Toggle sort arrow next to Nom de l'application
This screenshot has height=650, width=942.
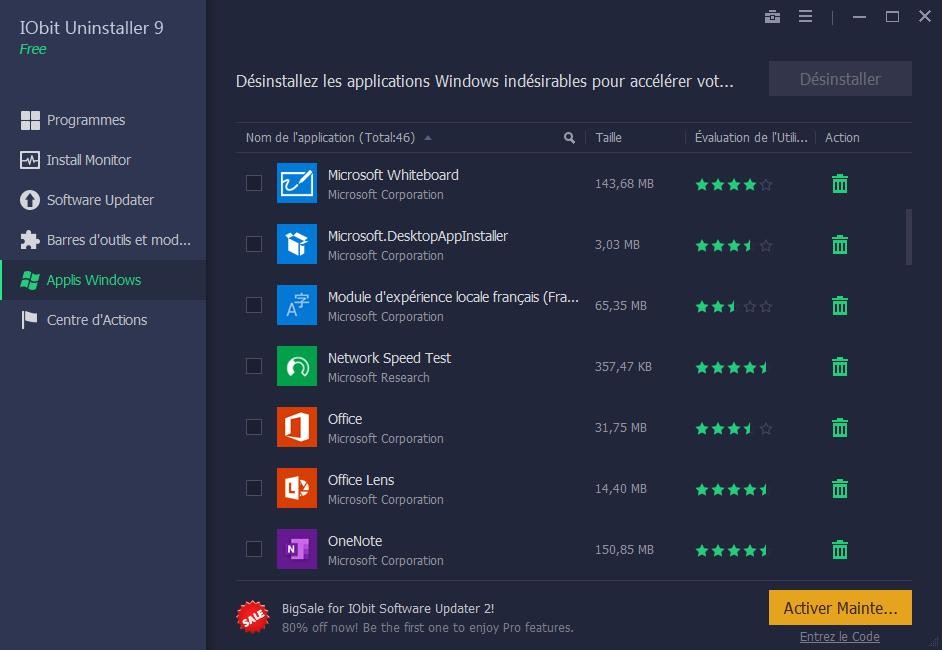point(428,138)
